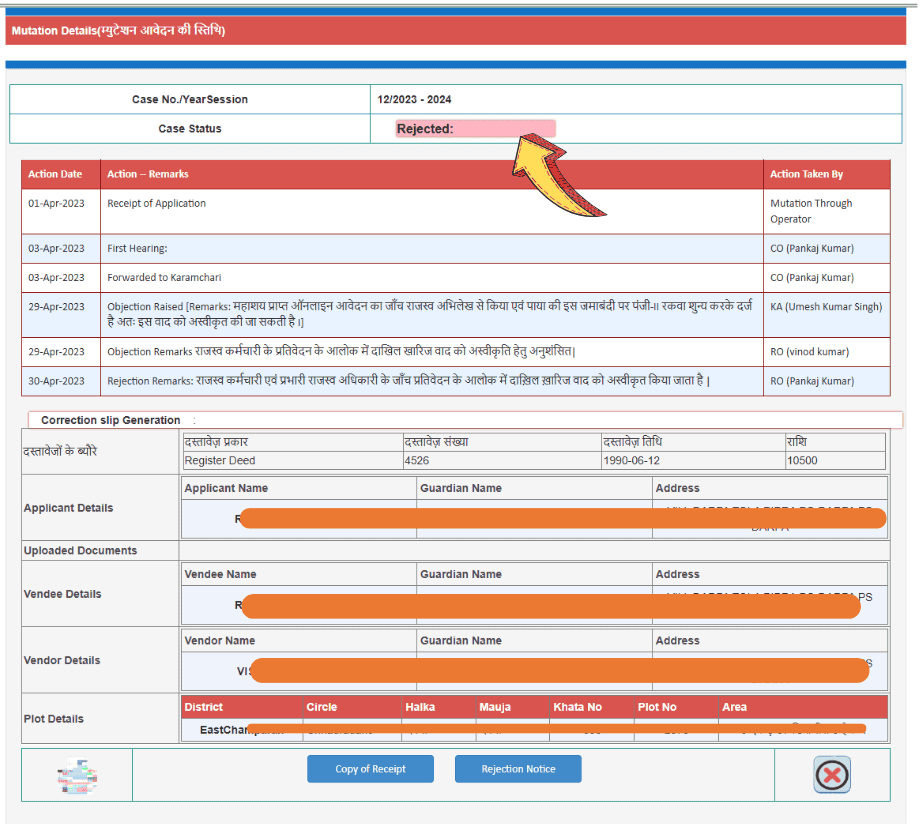Select the First Hearing action entry
The image size is (921, 840).
pos(137,249)
